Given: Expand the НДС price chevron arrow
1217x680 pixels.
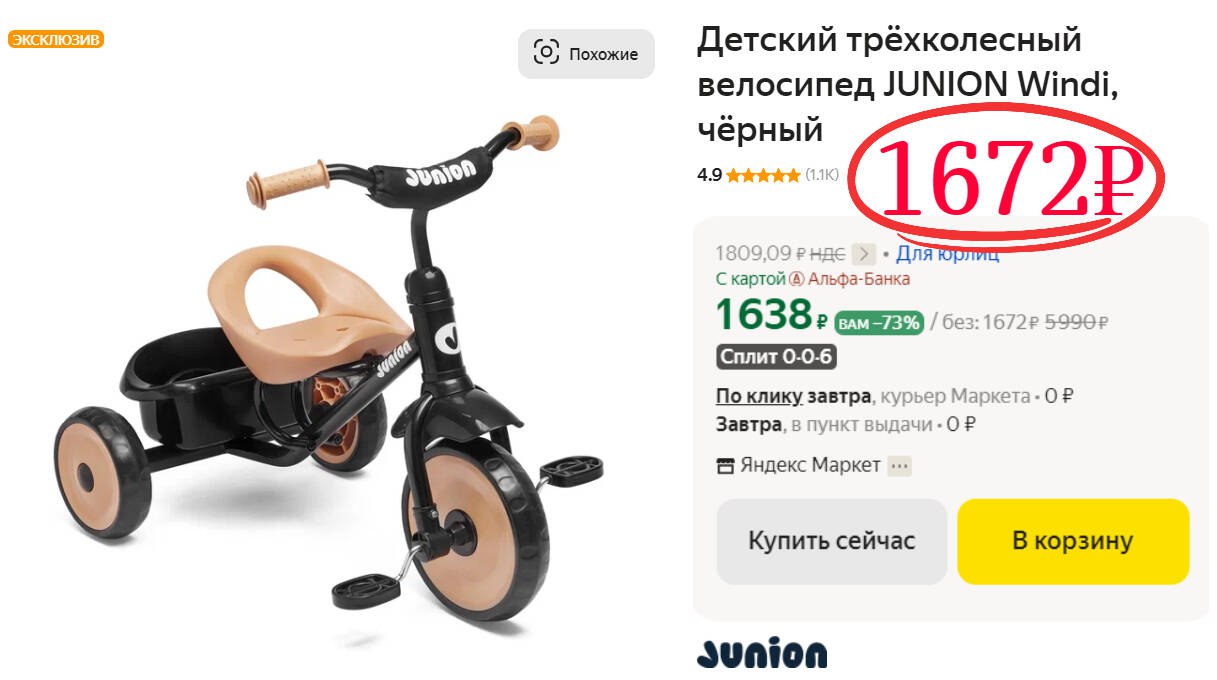Looking at the screenshot, I should tap(865, 254).
